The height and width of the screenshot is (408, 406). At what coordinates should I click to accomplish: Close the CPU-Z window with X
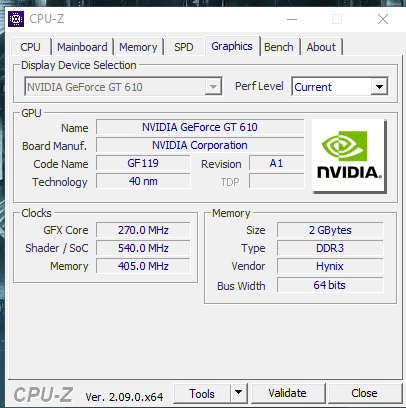(x=383, y=19)
